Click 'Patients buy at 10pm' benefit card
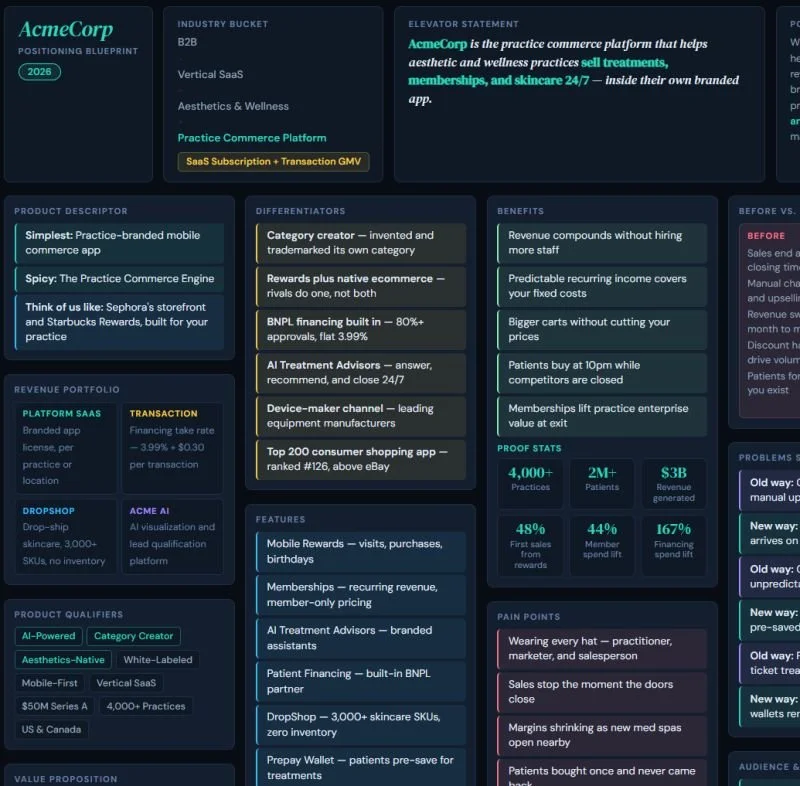The height and width of the screenshot is (786, 800). pyautogui.click(x=602, y=373)
